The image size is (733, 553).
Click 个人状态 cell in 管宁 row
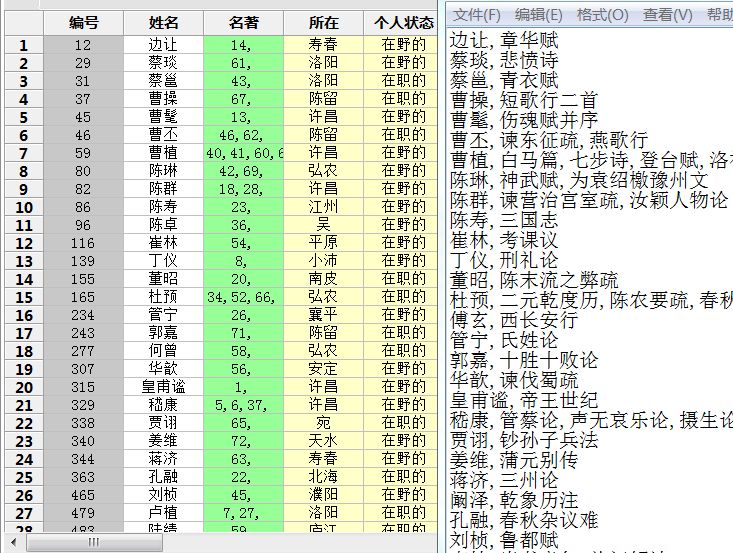401,315
